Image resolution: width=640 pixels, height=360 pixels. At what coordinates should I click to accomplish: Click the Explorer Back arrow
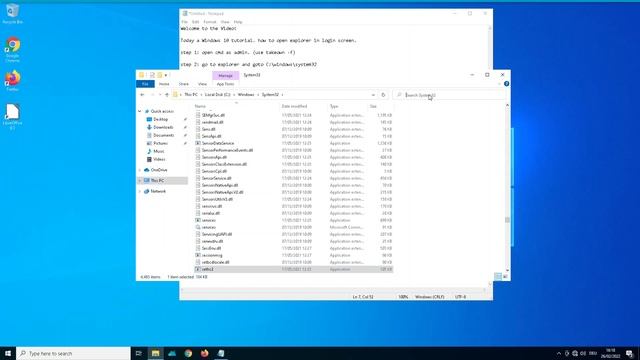[142, 95]
